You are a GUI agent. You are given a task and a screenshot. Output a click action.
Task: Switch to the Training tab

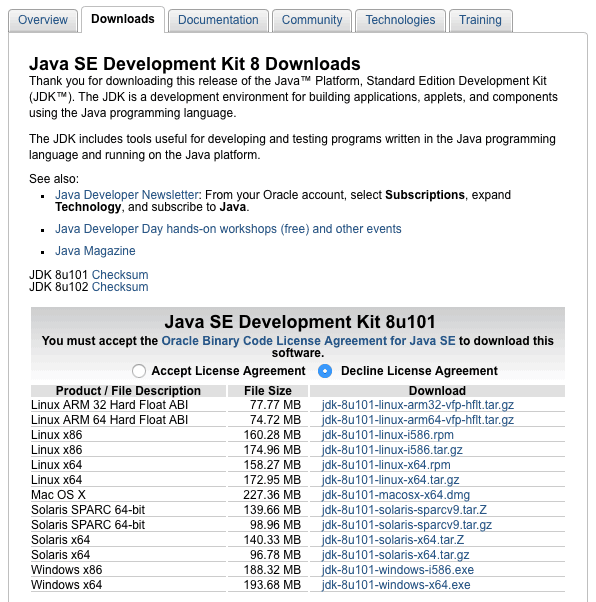point(480,20)
